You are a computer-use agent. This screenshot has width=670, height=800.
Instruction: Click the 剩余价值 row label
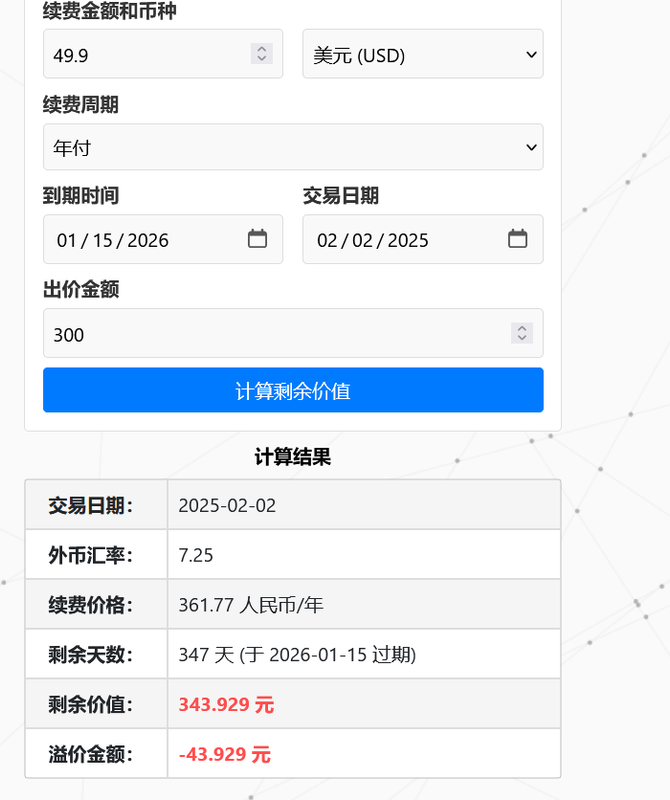(x=90, y=705)
